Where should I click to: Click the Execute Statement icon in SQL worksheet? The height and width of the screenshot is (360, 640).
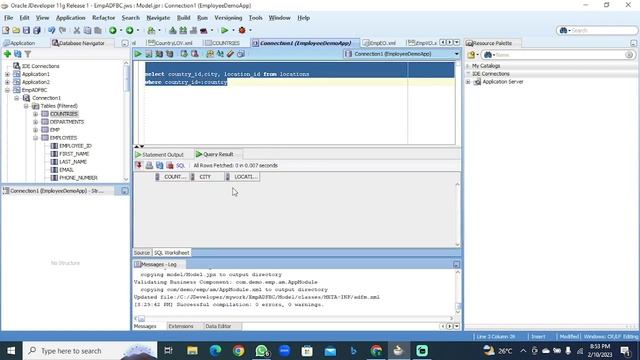coord(138,54)
